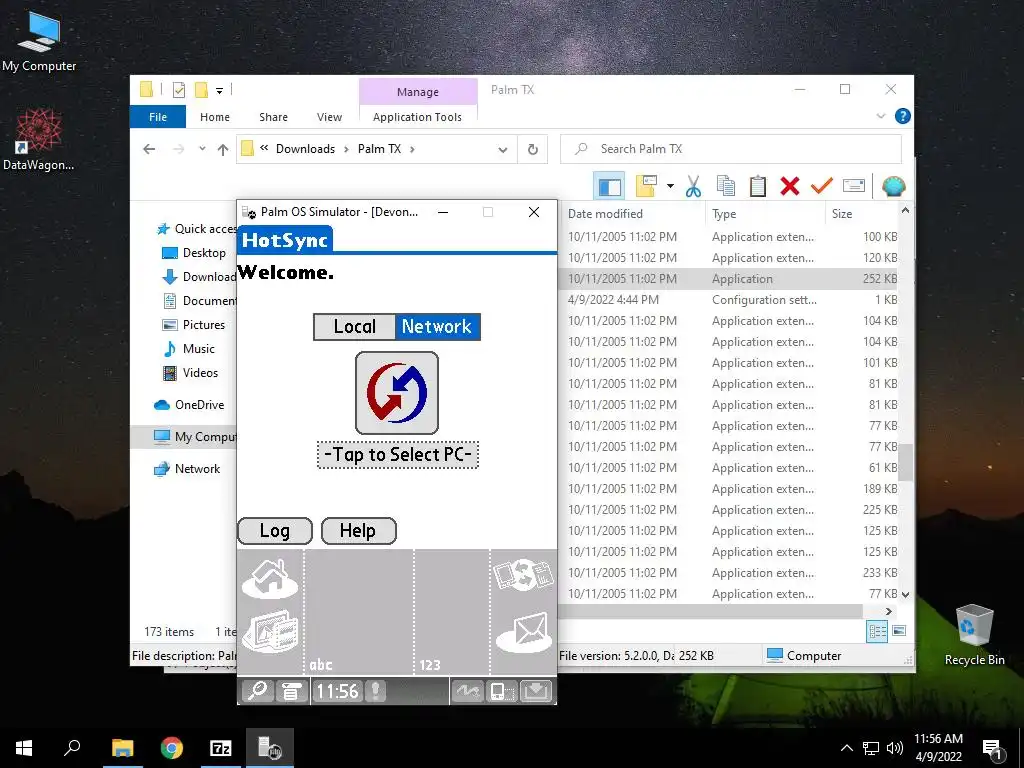This screenshot has width=1024, height=768.
Task: Click the Explorer horizontal scrollbar thumb
Action: tap(712, 611)
